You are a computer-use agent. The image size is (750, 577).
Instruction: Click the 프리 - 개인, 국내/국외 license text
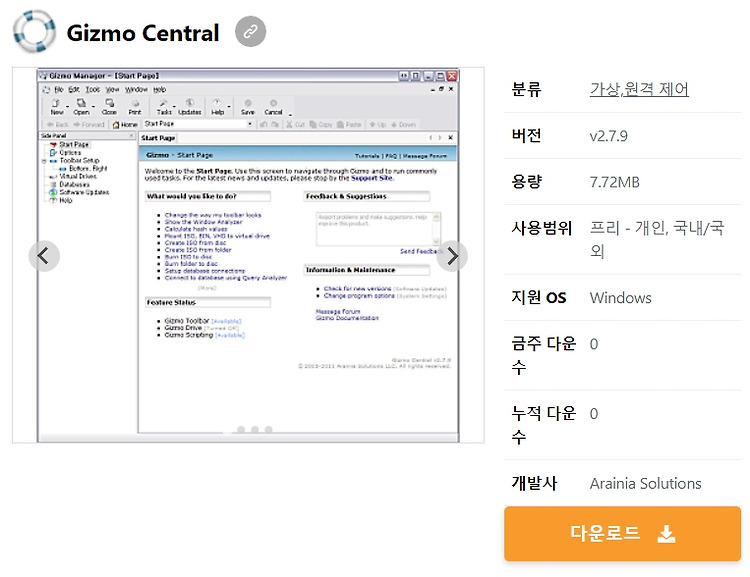[x=657, y=239]
